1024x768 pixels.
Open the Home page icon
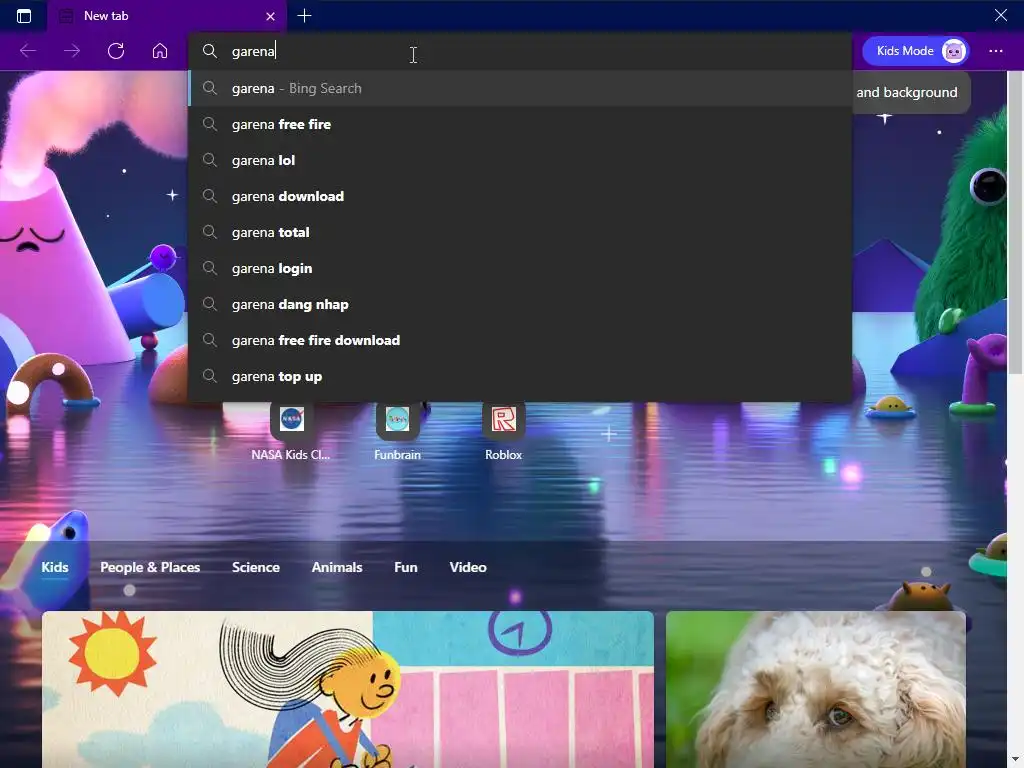click(x=160, y=51)
